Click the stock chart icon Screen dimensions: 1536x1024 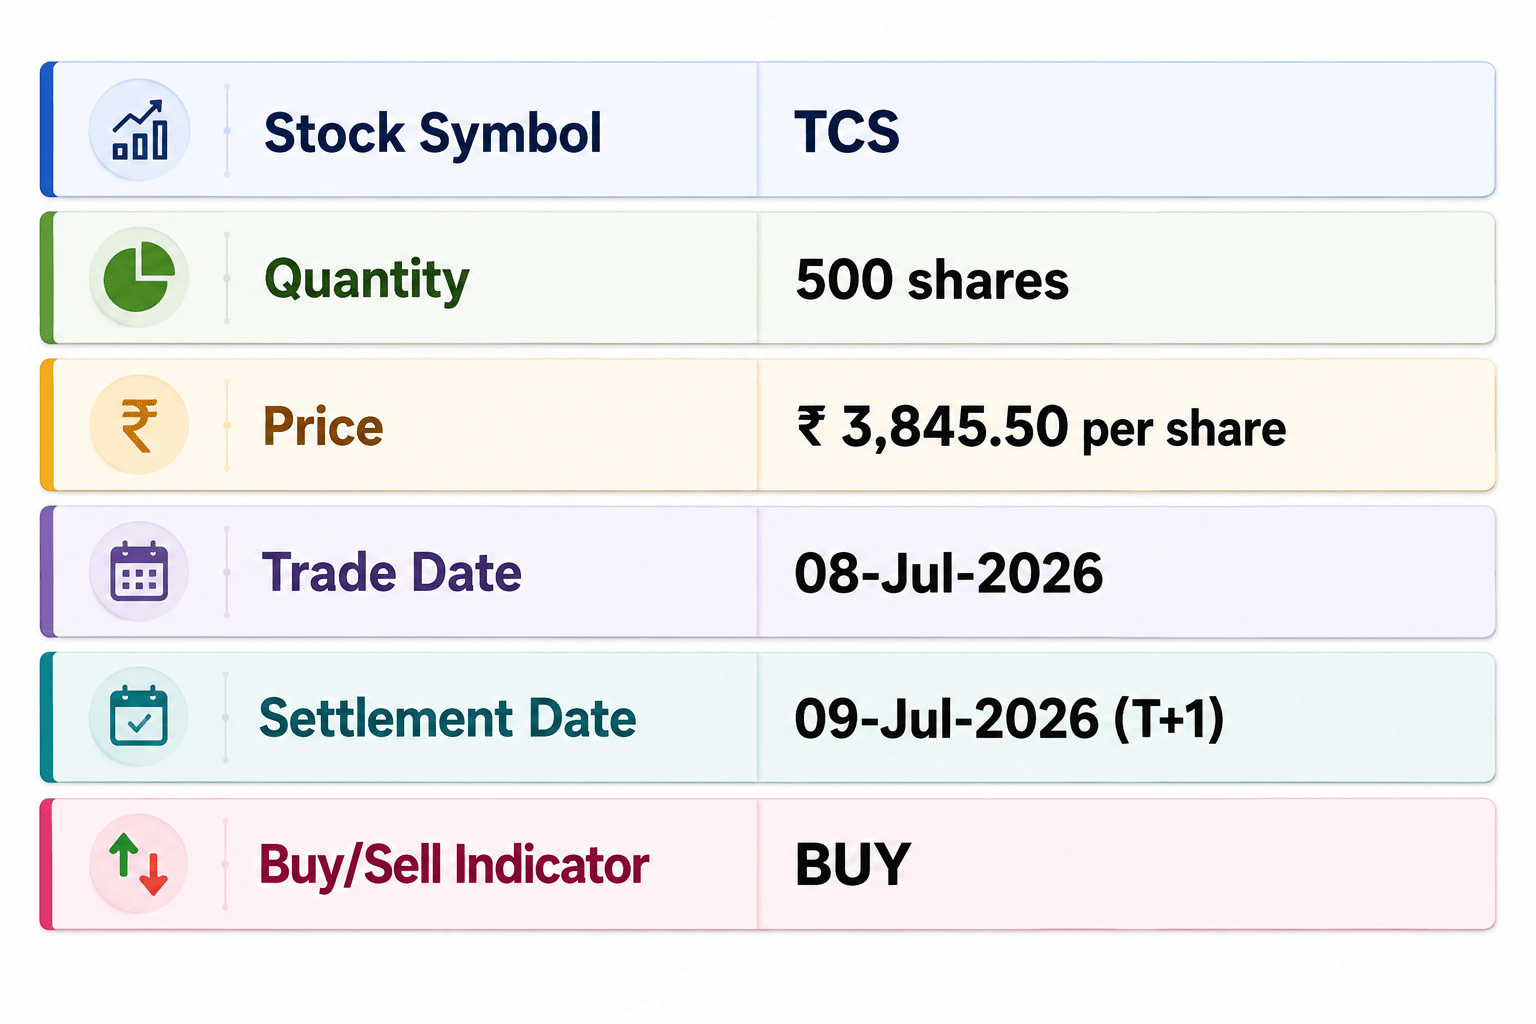tap(139, 130)
